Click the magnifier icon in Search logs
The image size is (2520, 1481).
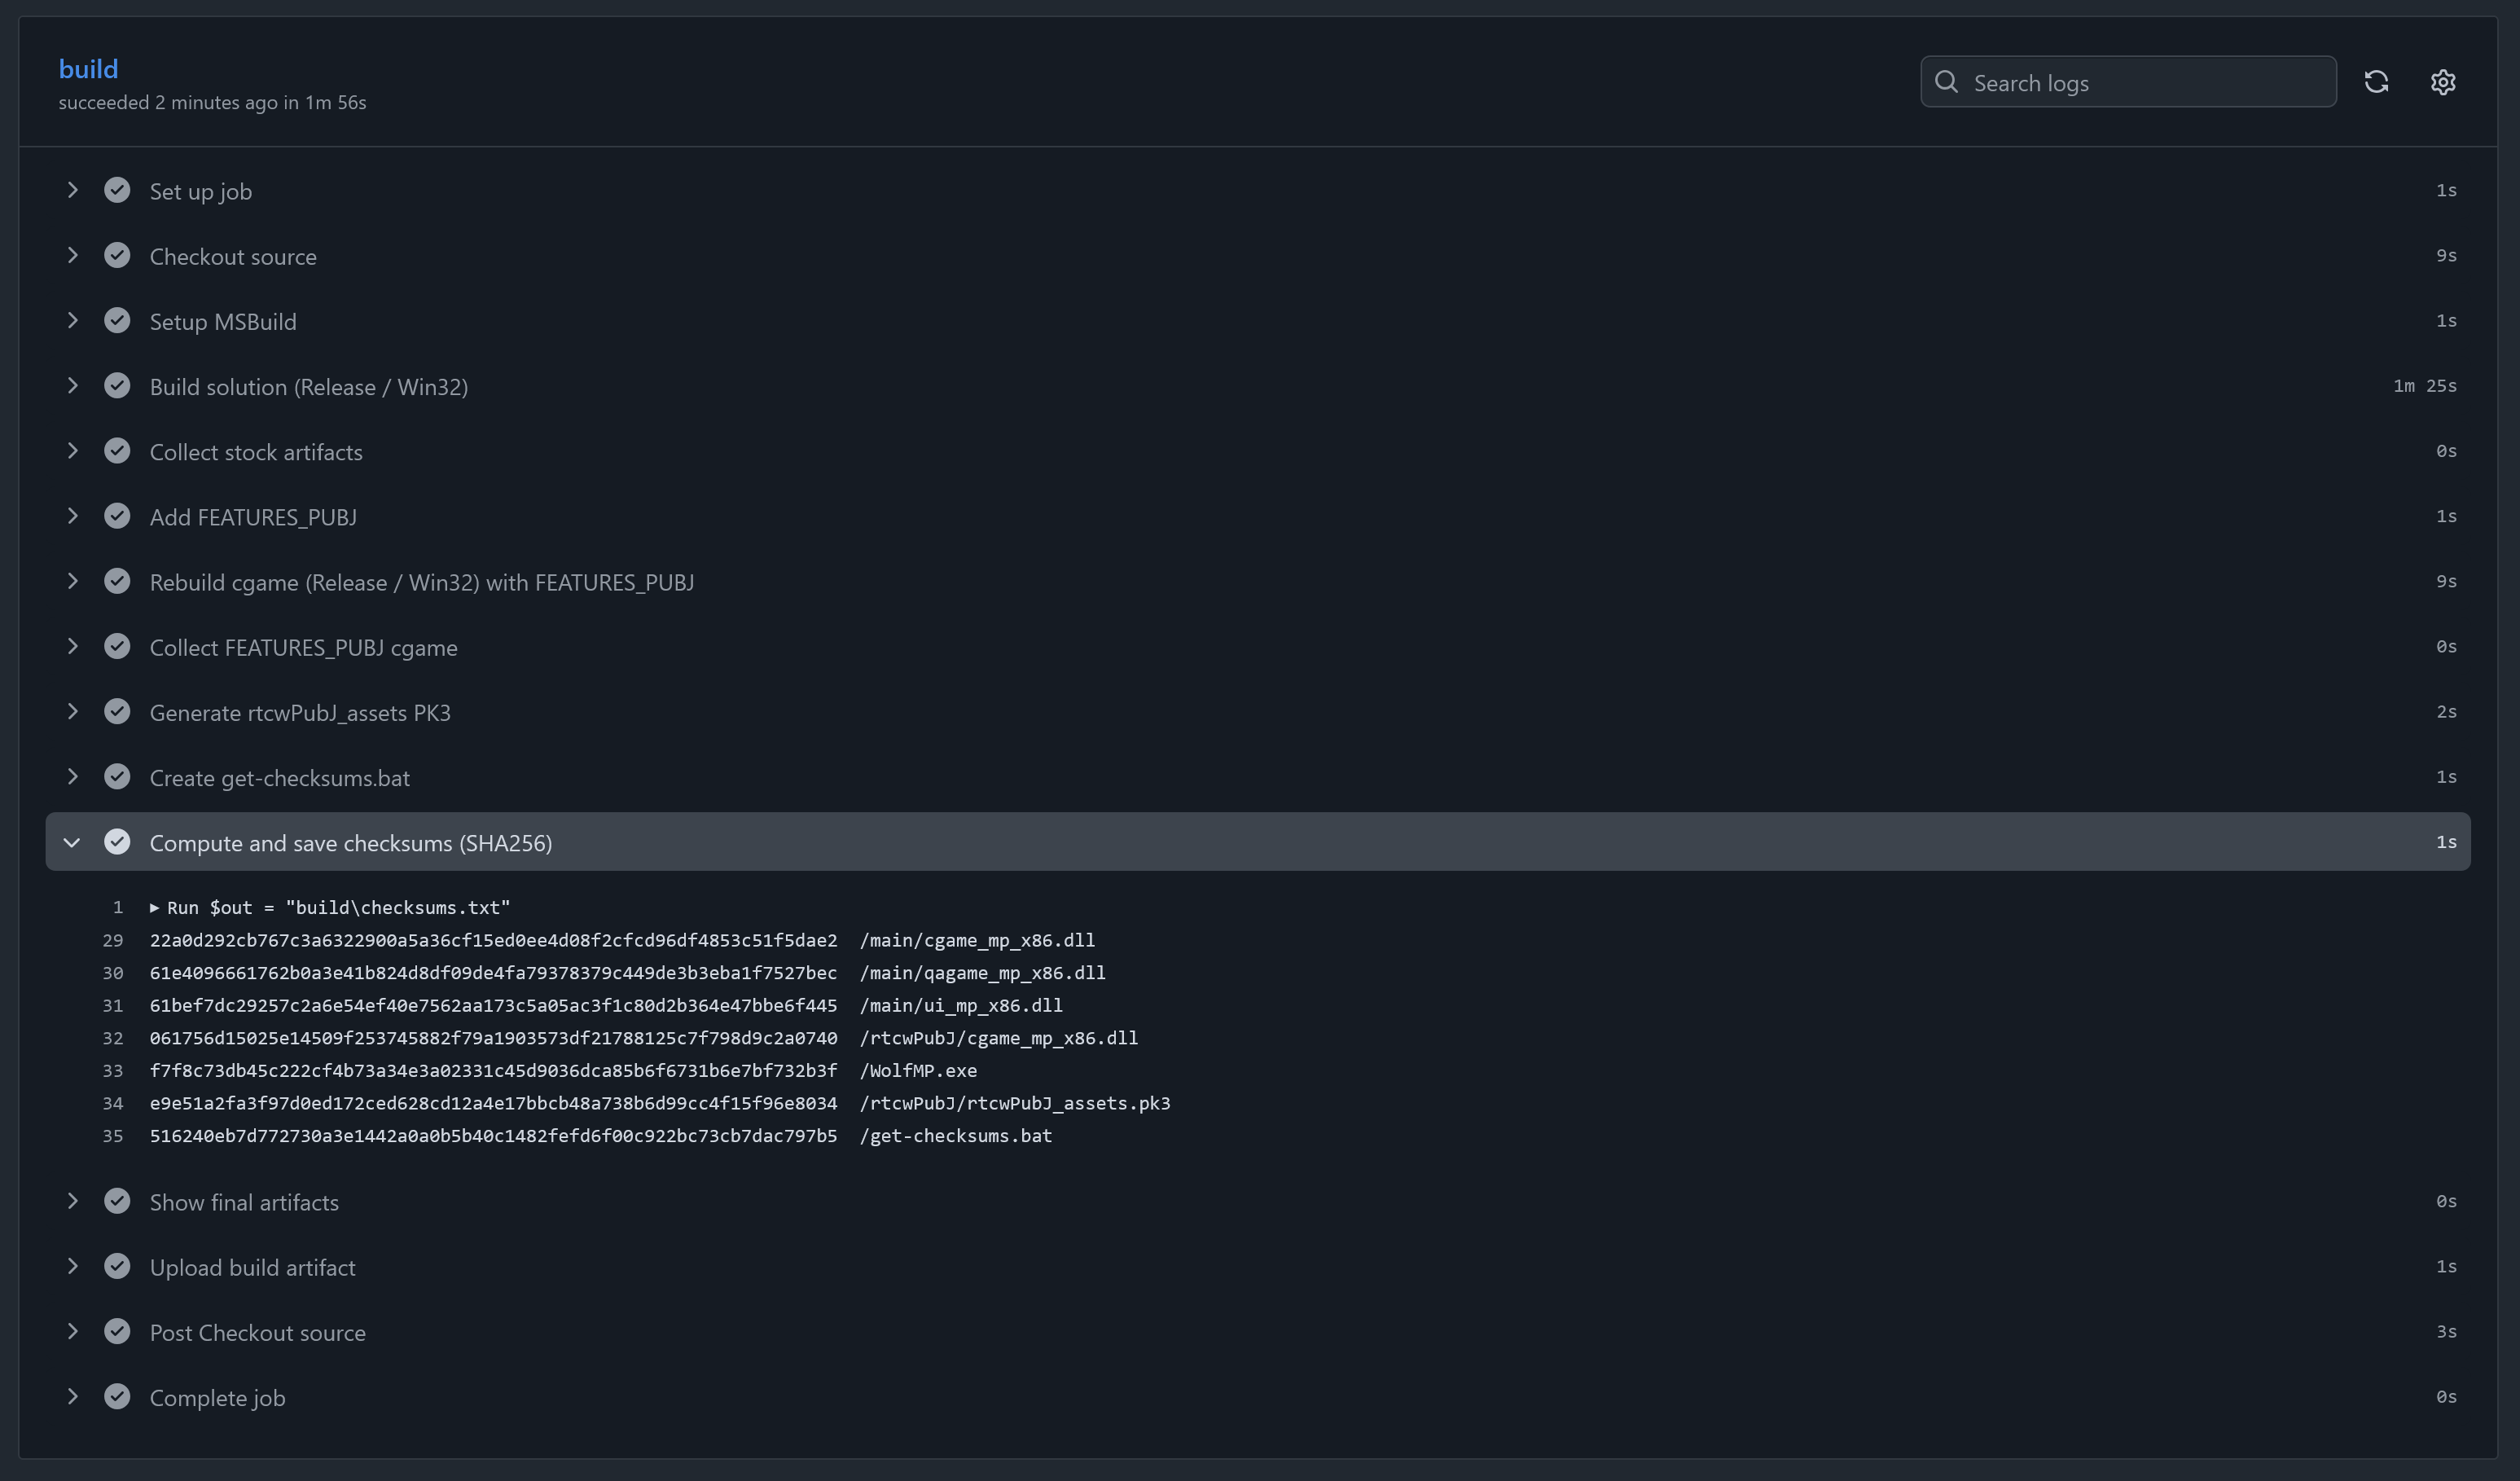pos(1946,82)
